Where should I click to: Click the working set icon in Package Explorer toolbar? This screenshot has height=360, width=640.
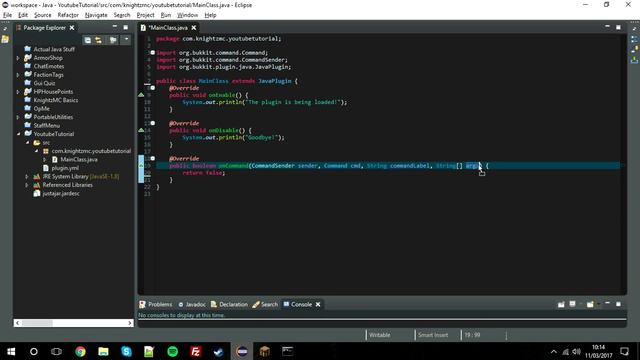[x=113, y=40]
